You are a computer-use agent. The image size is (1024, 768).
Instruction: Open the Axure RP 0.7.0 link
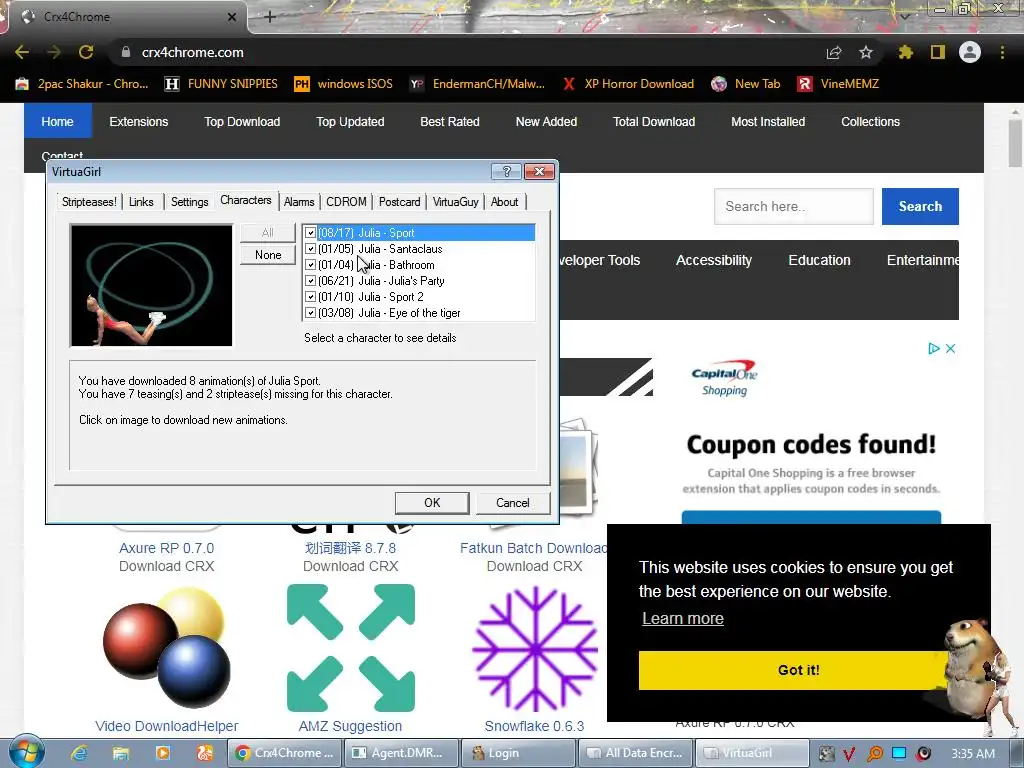pos(167,548)
